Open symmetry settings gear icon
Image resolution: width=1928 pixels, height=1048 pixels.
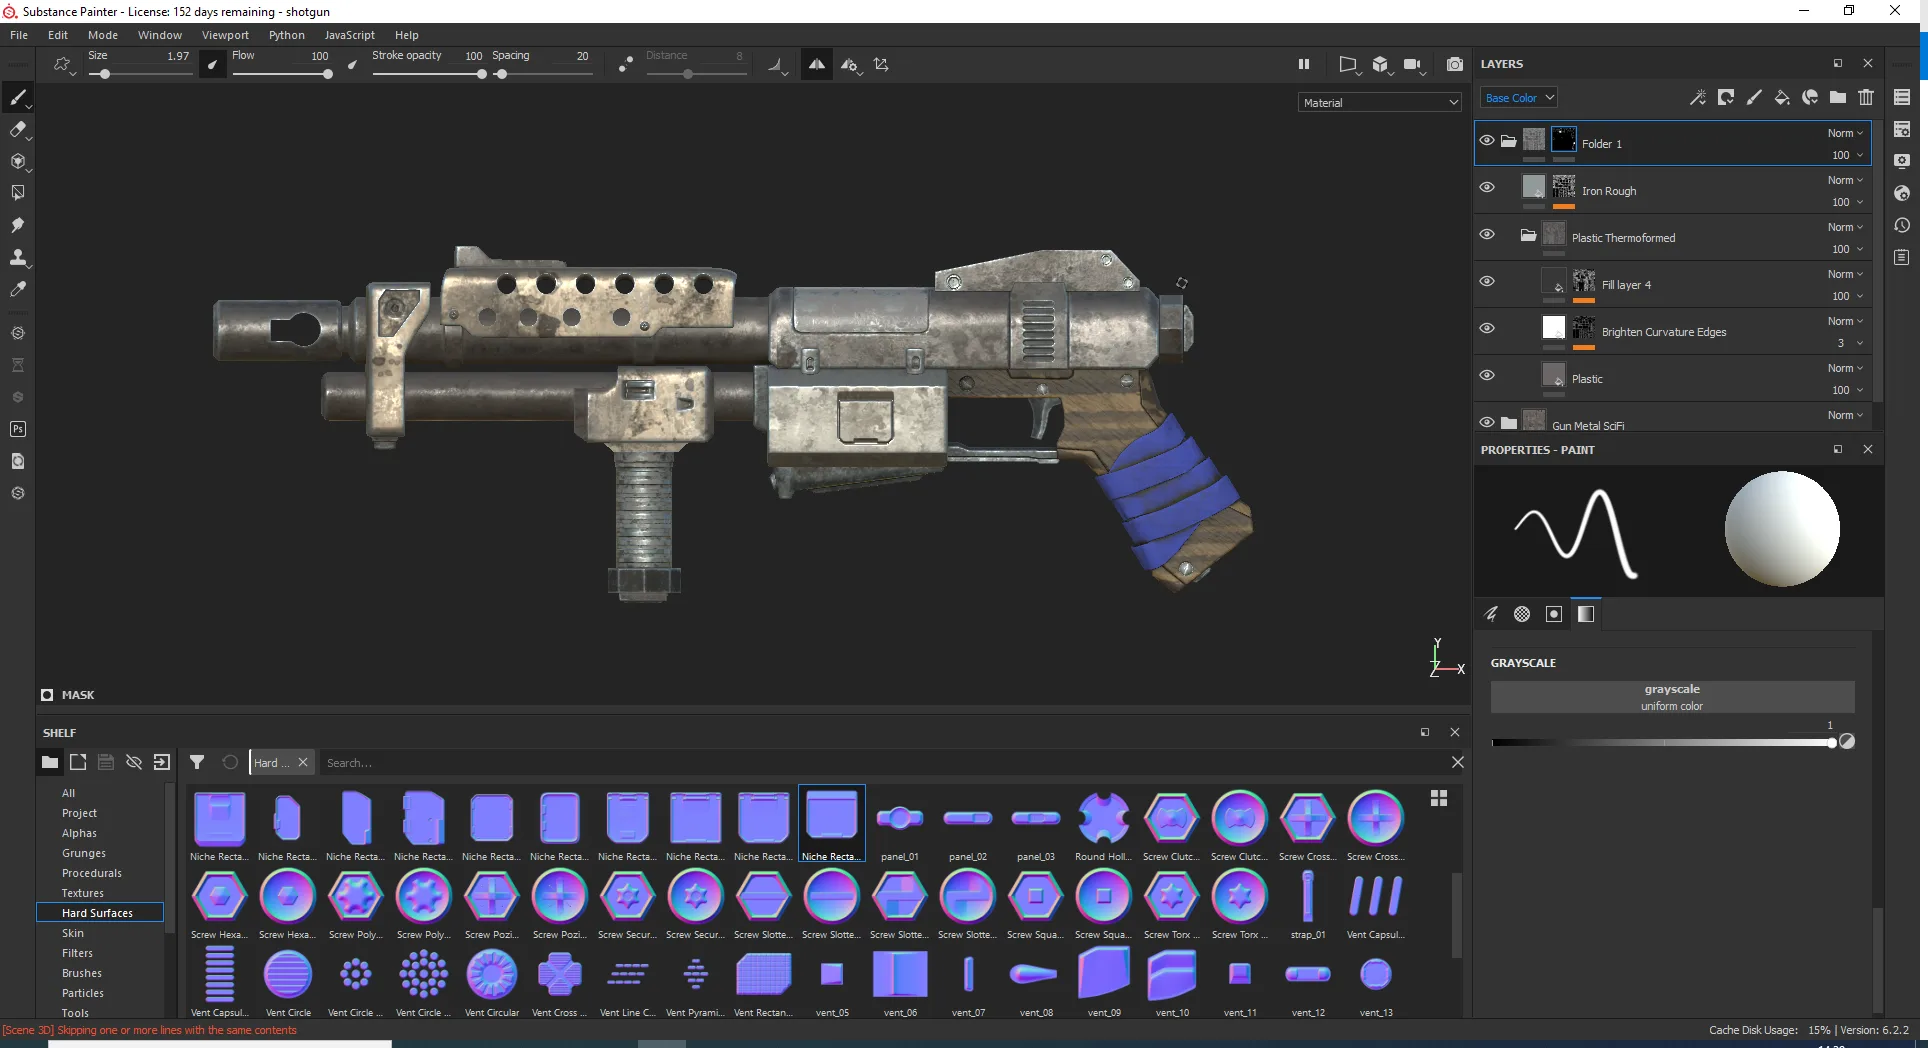849,64
